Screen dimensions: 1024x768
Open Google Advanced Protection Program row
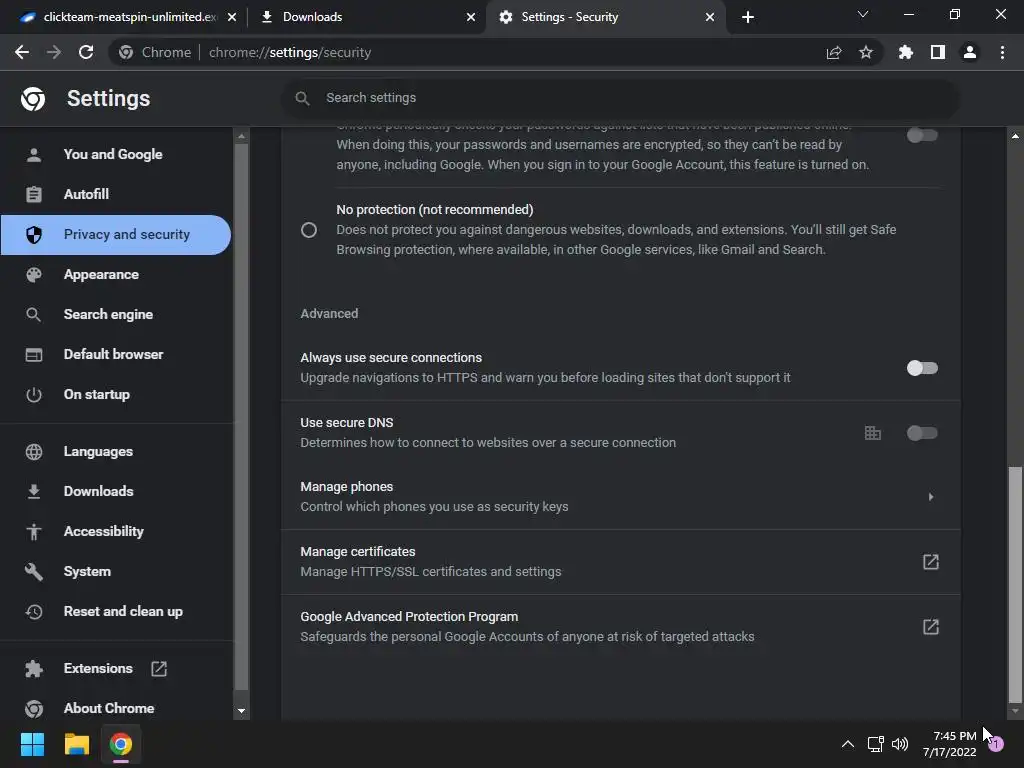click(x=620, y=627)
